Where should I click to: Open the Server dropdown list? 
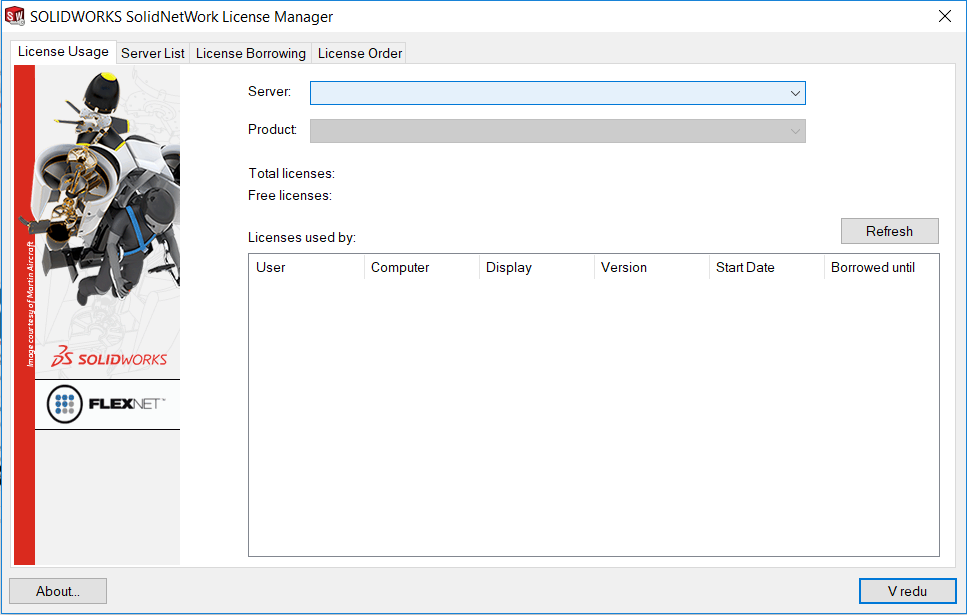point(557,93)
